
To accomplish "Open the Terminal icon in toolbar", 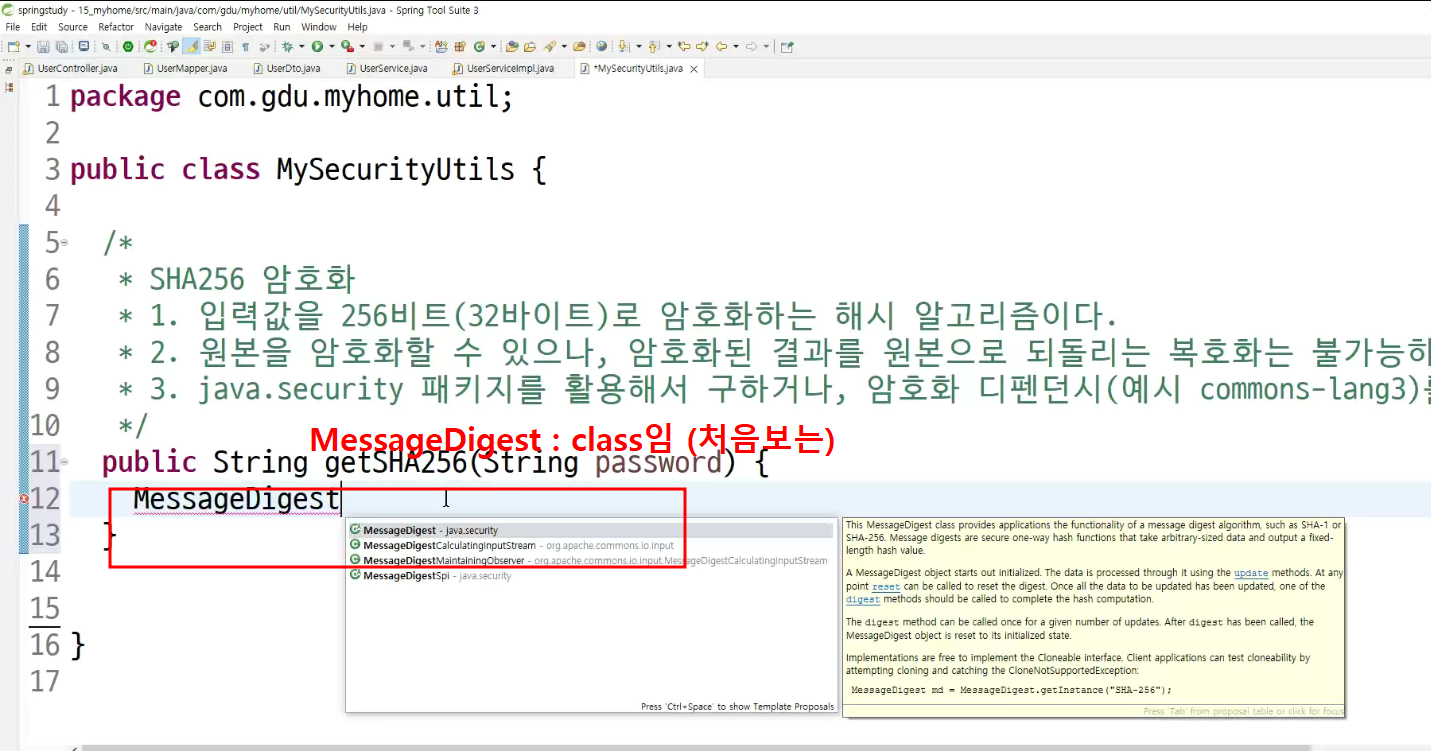I will pyautogui.click(x=83, y=46).
